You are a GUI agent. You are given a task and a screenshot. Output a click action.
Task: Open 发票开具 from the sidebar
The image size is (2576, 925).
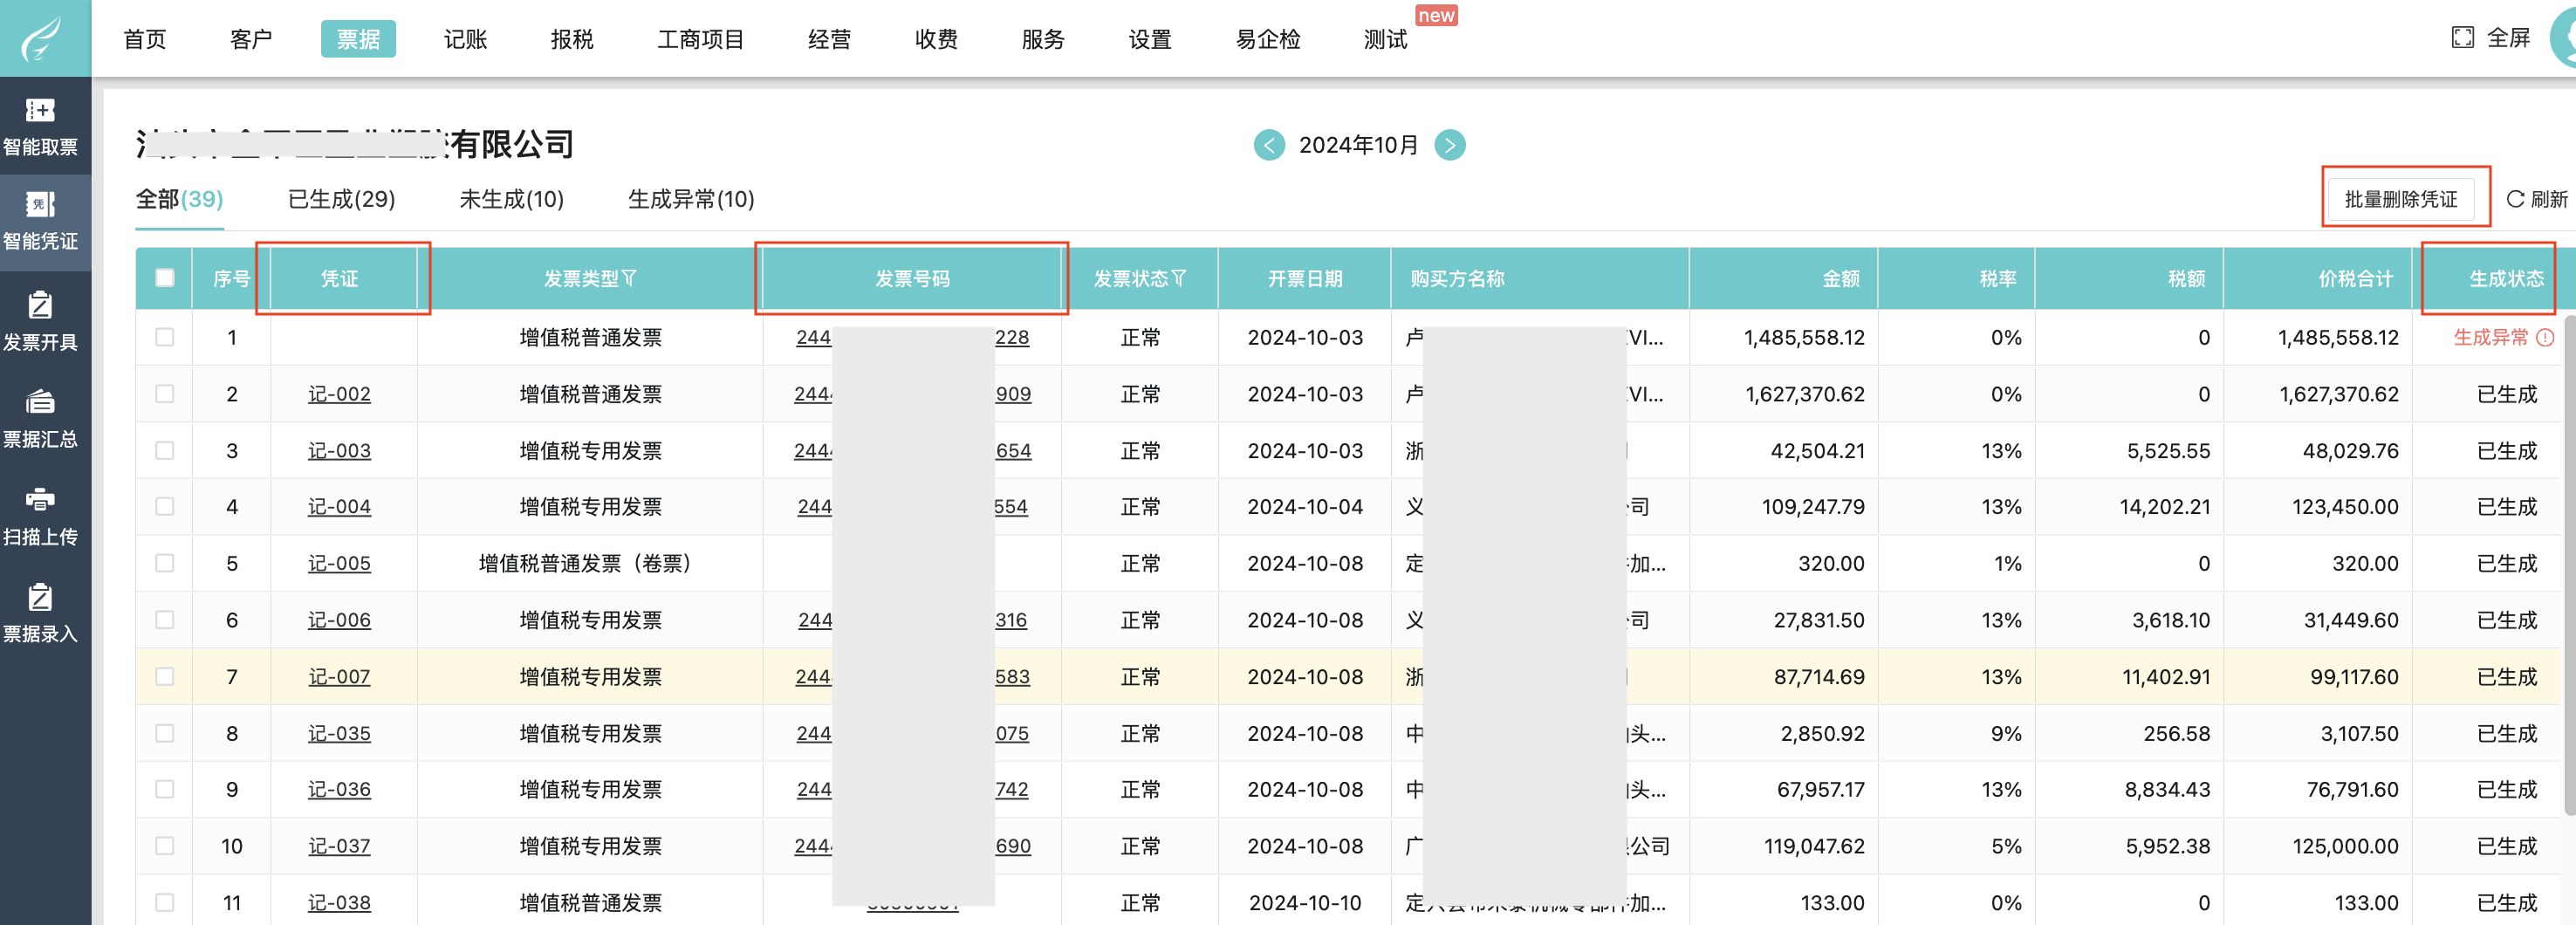(x=40, y=305)
